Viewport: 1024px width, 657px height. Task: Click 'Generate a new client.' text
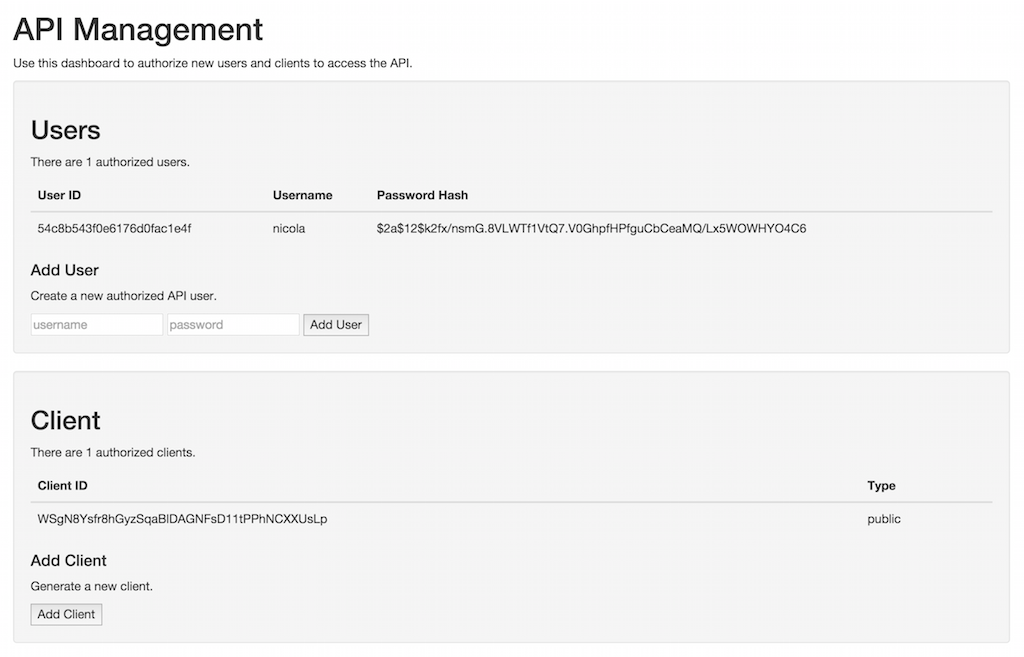(x=91, y=586)
